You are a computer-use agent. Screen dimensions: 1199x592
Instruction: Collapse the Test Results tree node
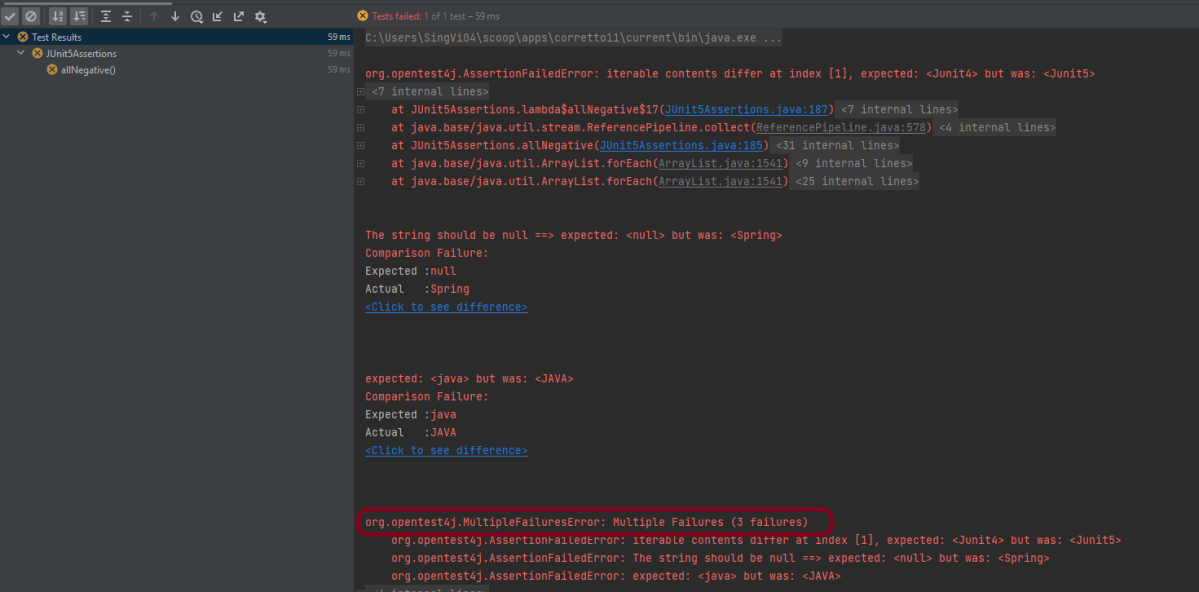(x=8, y=37)
